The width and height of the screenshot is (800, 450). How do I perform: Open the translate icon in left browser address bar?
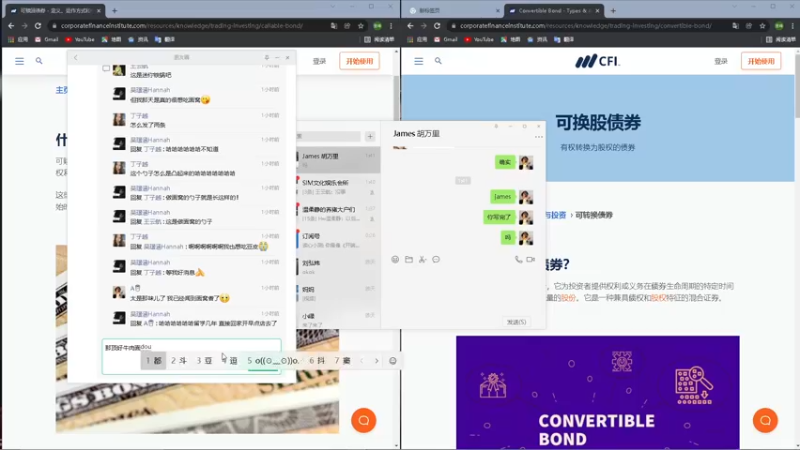coord(334,26)
